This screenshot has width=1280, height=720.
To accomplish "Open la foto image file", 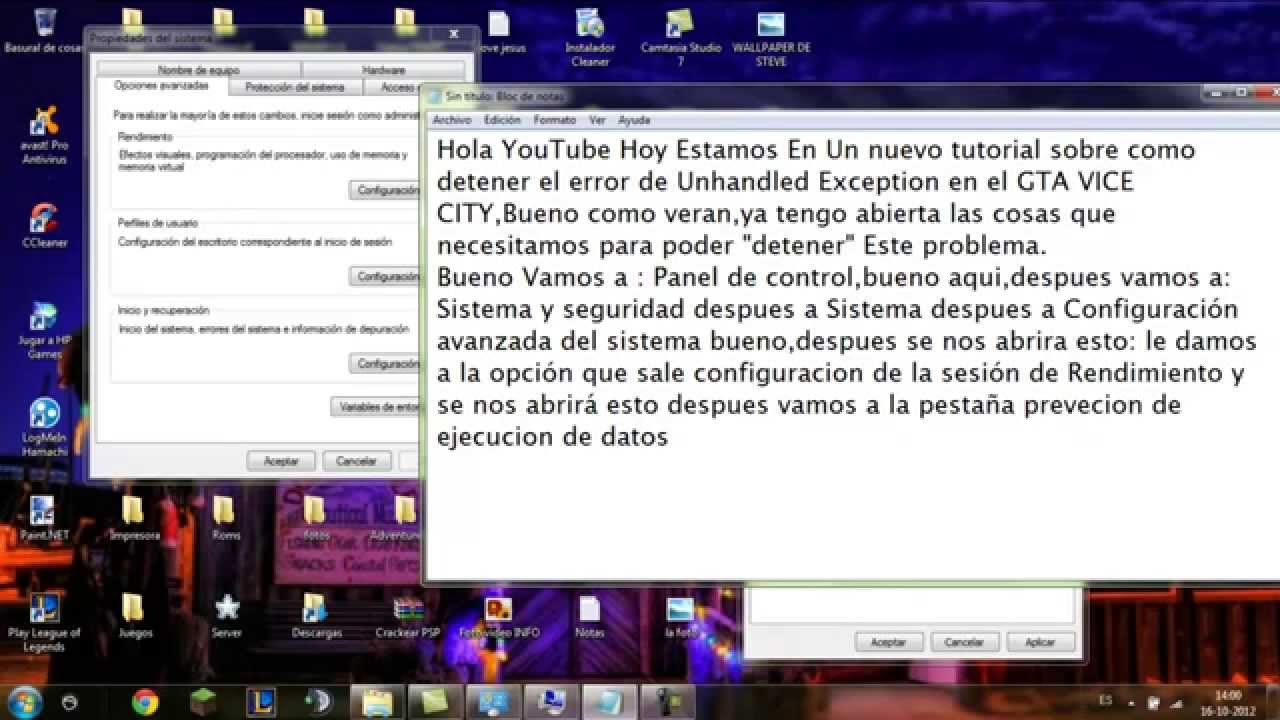I will (680, 615).
